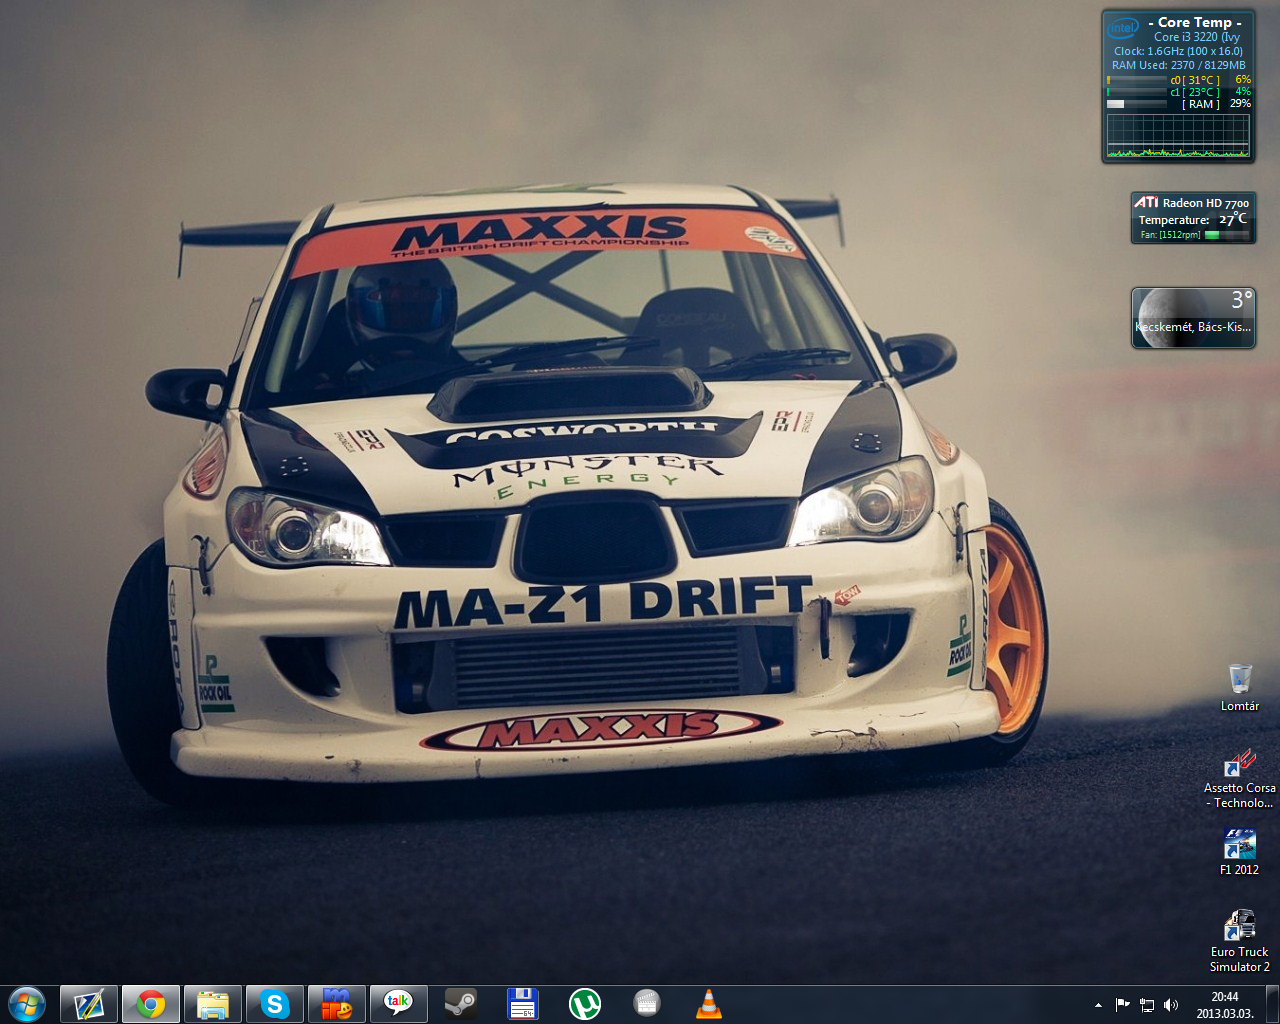Select the F1 2012 desktop shortcut
The image size is (1280, 1024).
pyautogui.click(x=1240, y=852)
